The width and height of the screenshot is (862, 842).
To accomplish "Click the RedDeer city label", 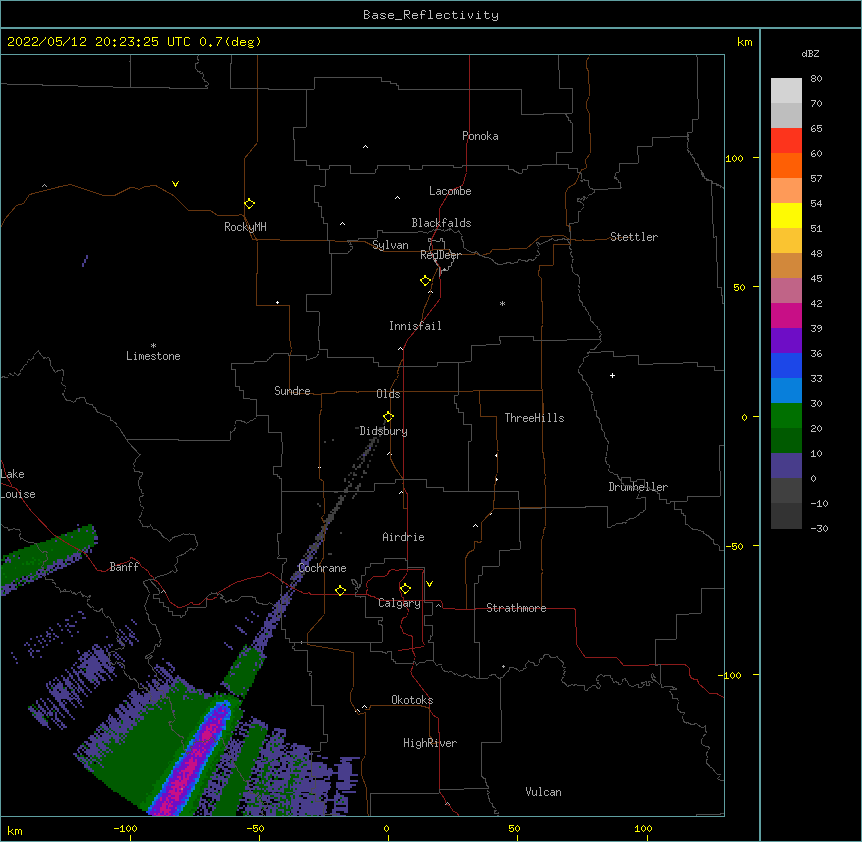I will click(440, 255).
